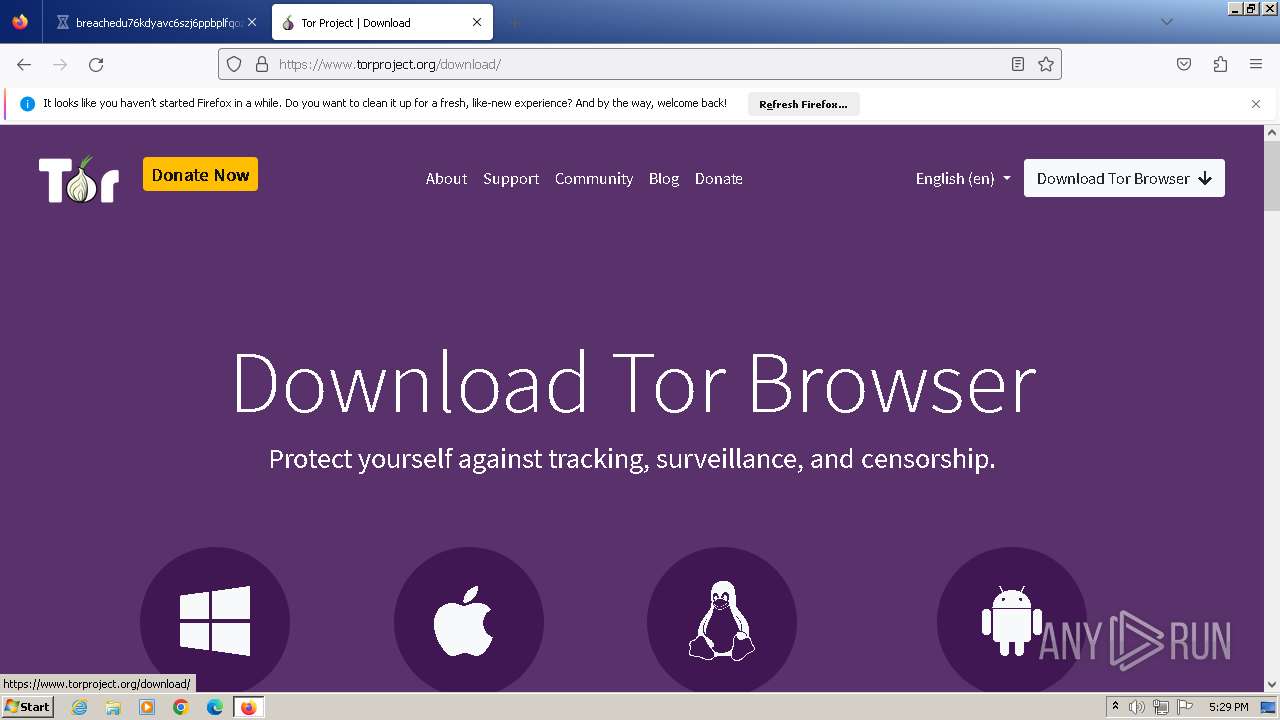Screen dimensions: 1280x720
Task: Open Community menu item
Action: [x=594, y=178]
